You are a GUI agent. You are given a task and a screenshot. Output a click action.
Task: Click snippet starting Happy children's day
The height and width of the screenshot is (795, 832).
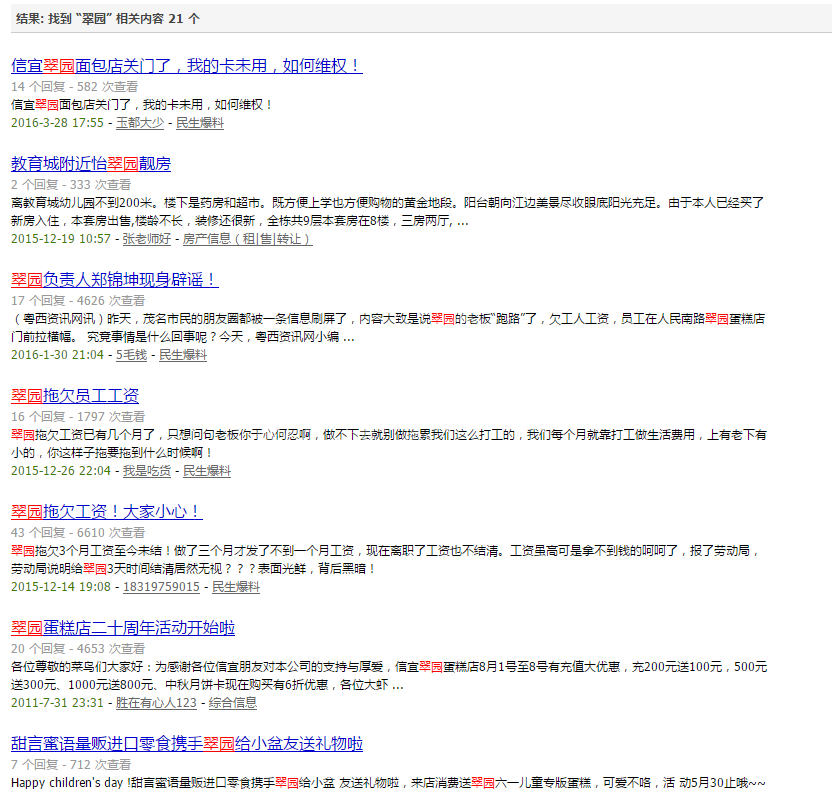tap(388, 783)
